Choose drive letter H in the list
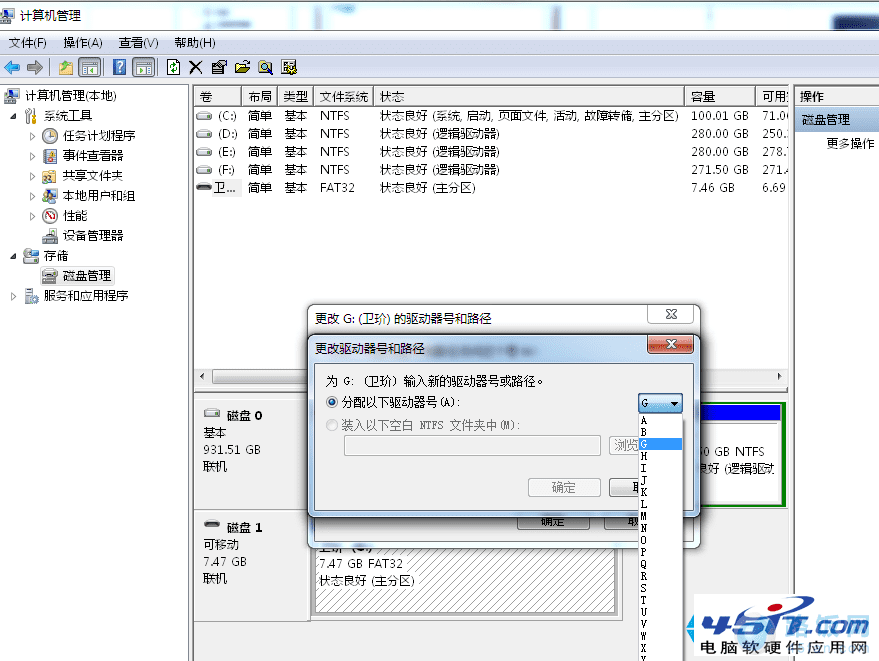 click(660, 456)
